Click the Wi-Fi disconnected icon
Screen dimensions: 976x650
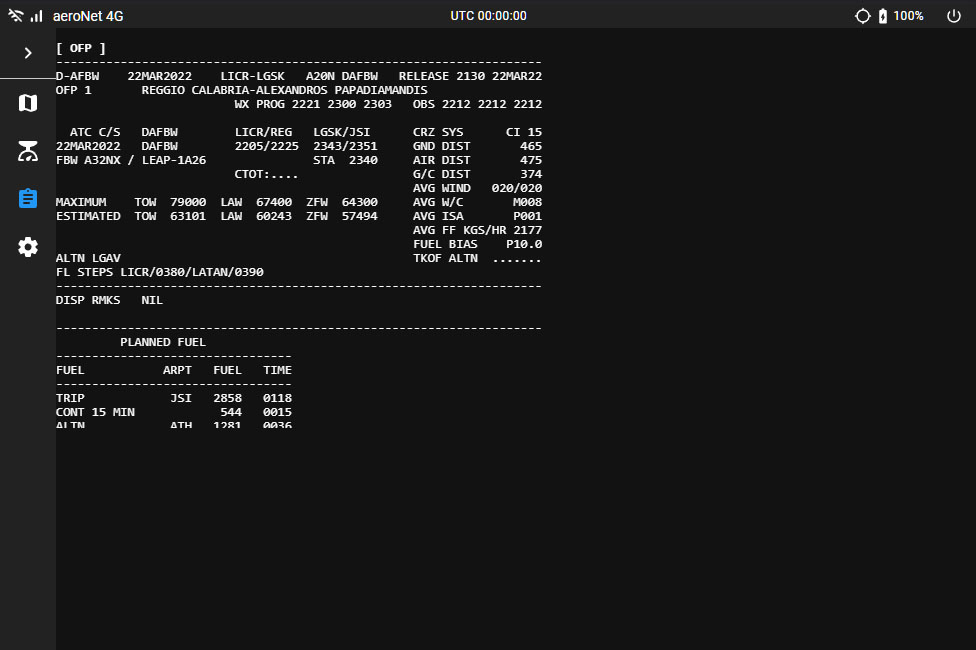coord(16,16)
